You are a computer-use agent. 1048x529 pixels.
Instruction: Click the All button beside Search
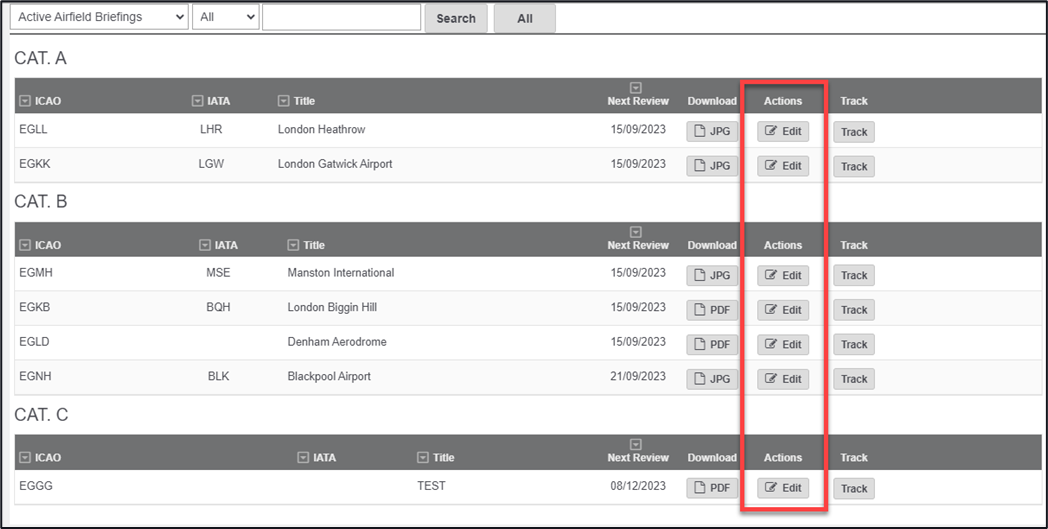[524, 18]
